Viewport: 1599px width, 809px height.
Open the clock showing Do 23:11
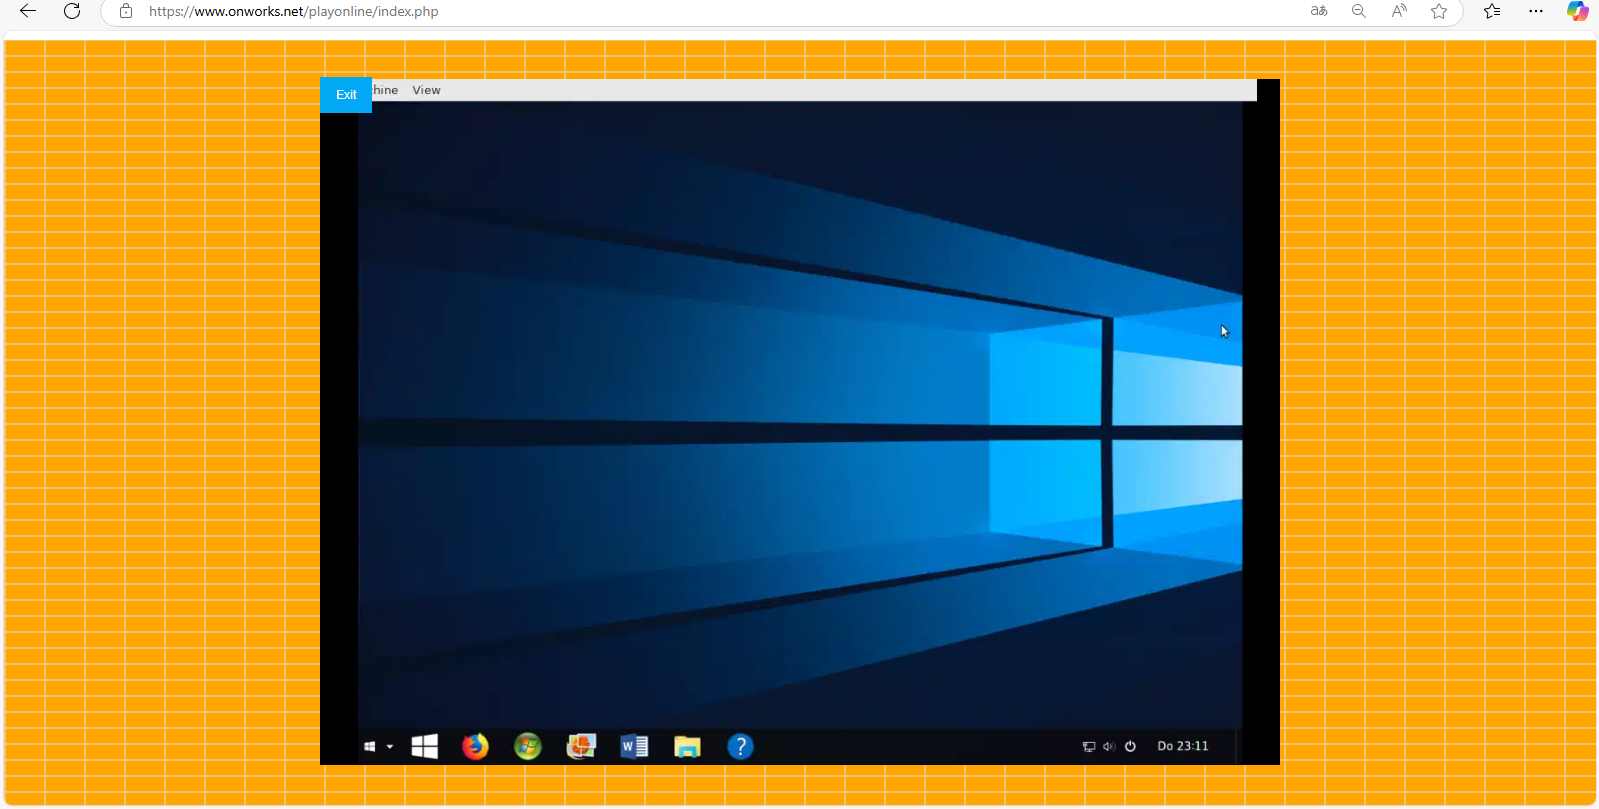(x=1183, y=746)
